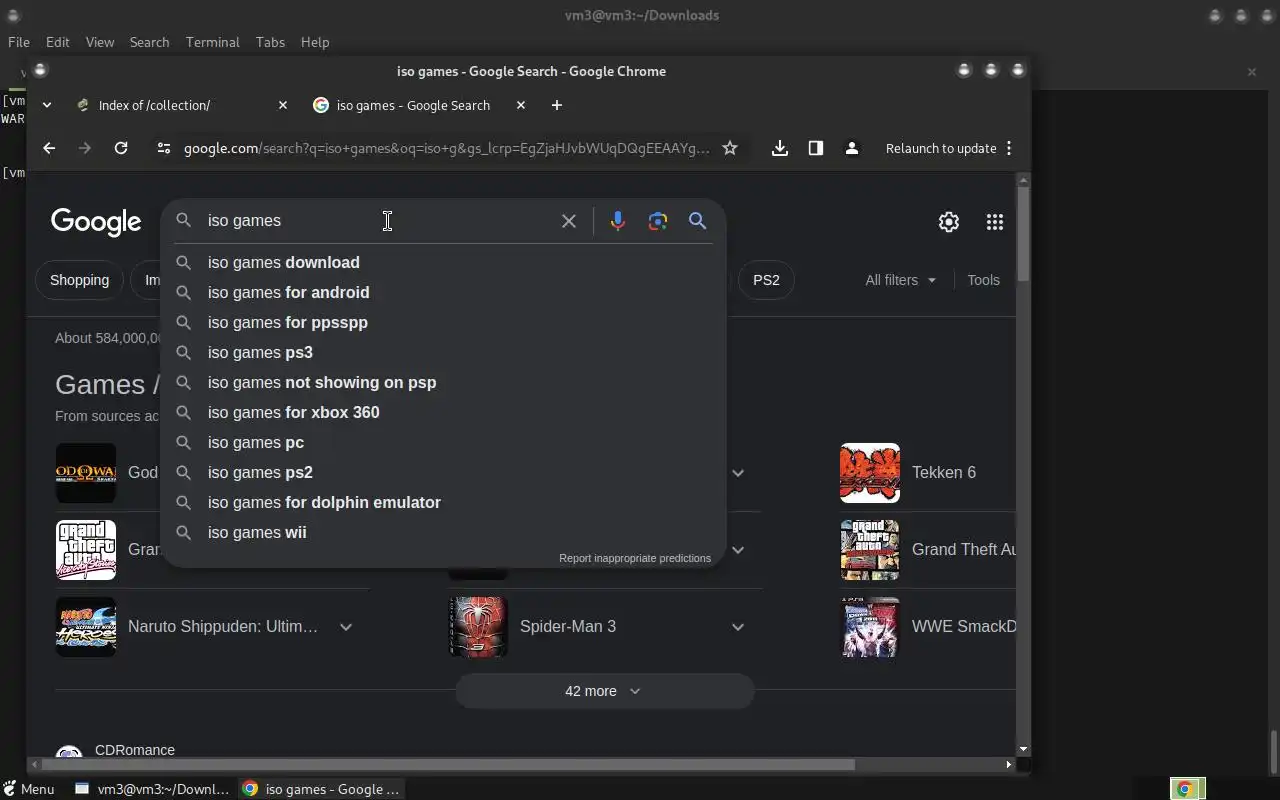Open CDRomance search result
Image resolution: width=1280 pixels, height=800 pixels.
(135, 750)
